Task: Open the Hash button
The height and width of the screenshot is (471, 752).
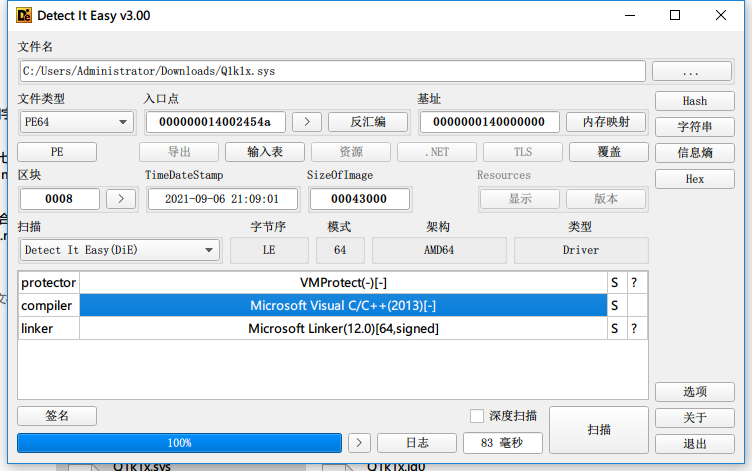Action: pos(694,101)
